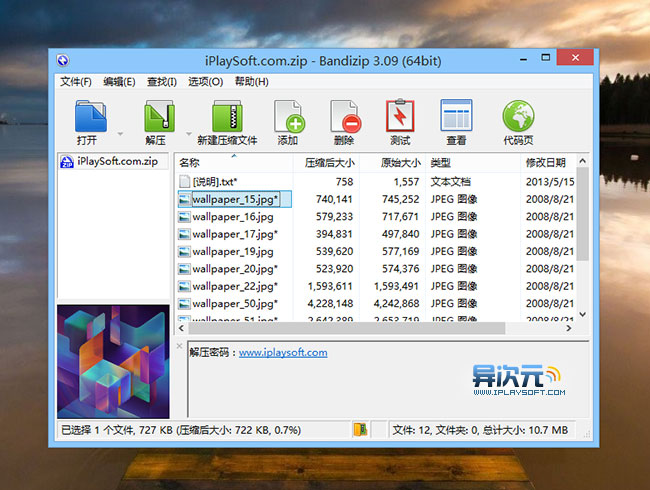Screen dimensions: 650x490
Task: Open the www.iplaysoft.com link
Action: coord(283,352)
